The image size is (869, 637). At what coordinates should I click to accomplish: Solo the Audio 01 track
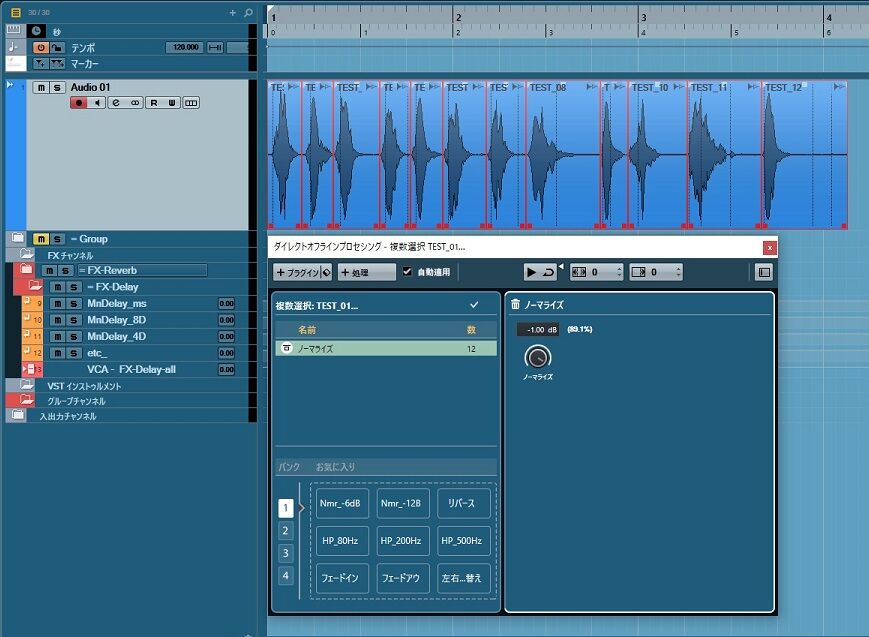click(x=57, y=87)
